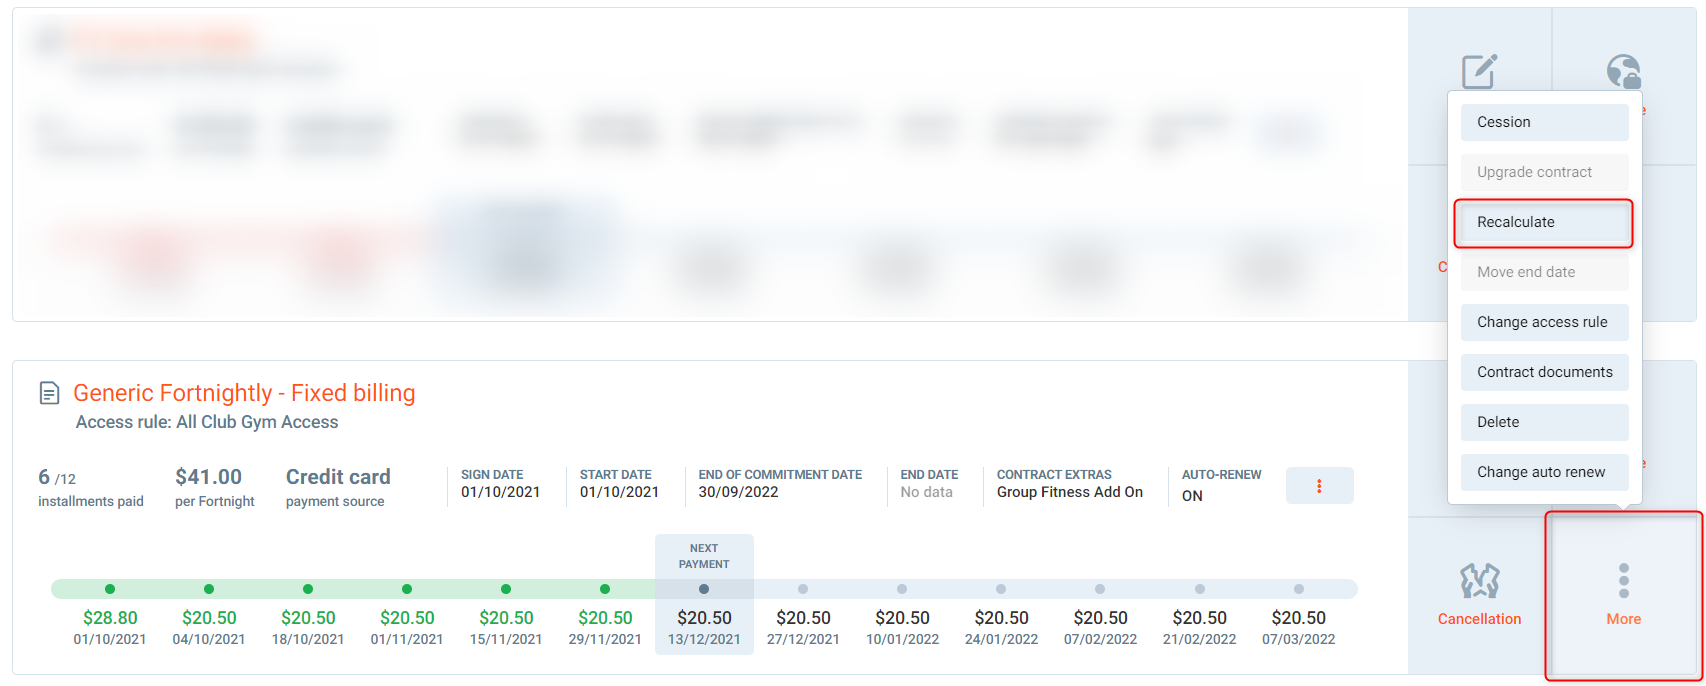The width and height of the screenshot is (1706, 686).
Task: Select Change access rule
Action: point(1544,322)
